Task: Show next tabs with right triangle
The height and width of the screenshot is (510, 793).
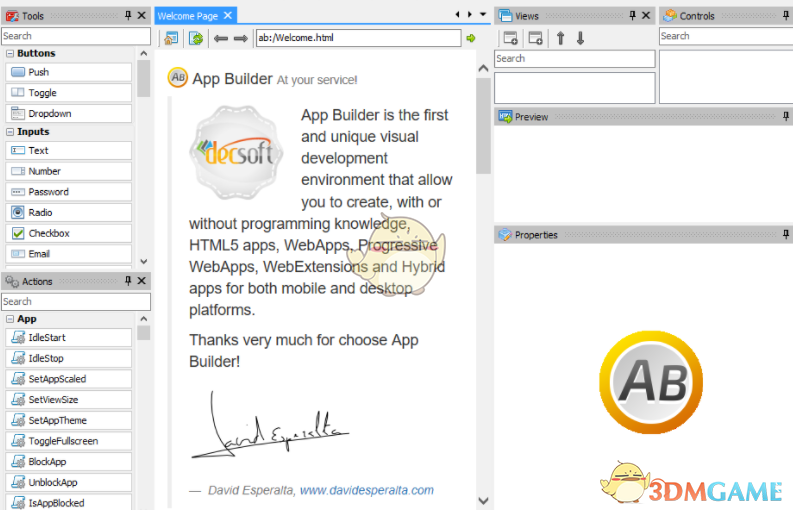Action: [470, 14]
